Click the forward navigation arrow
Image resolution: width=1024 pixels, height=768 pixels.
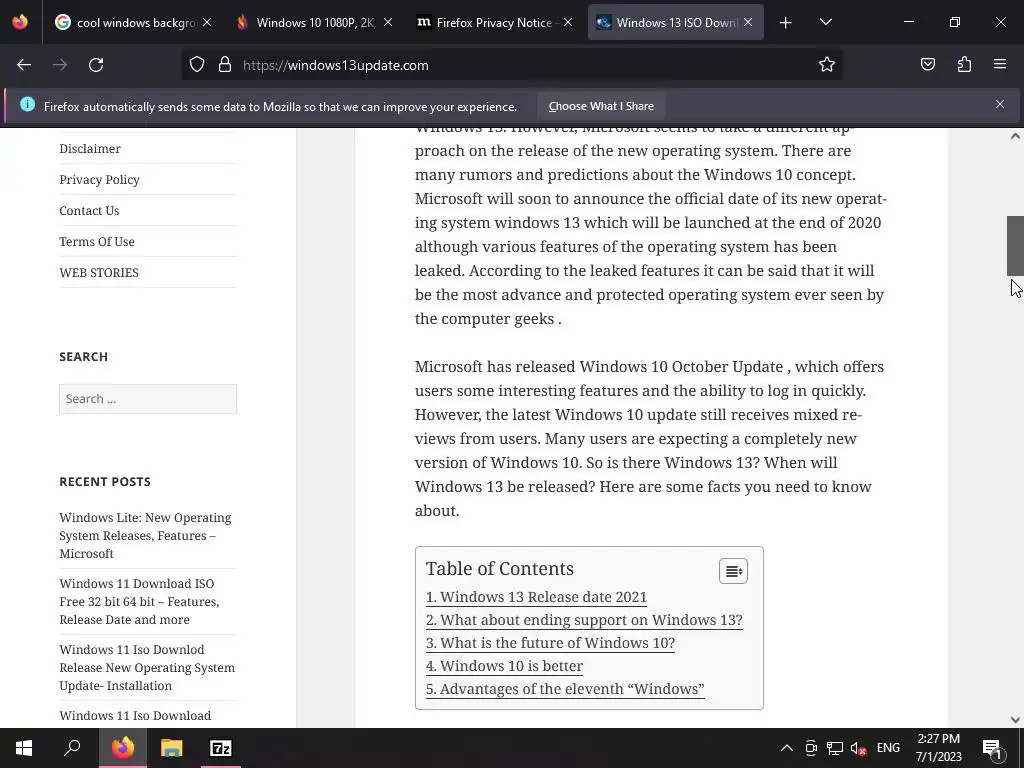click(x=60, y=65)
